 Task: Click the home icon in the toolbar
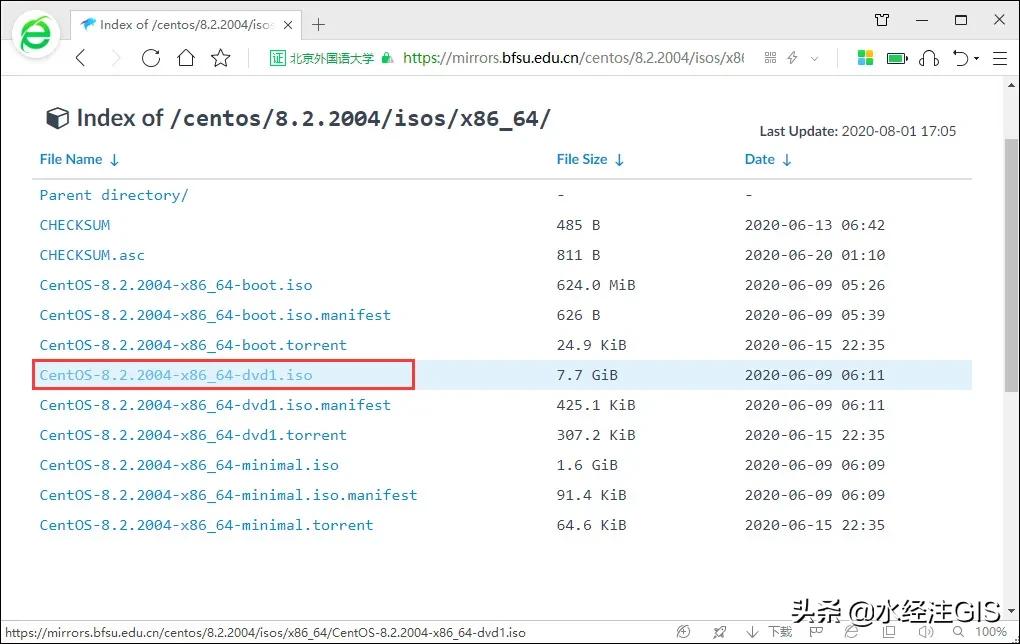186,58
